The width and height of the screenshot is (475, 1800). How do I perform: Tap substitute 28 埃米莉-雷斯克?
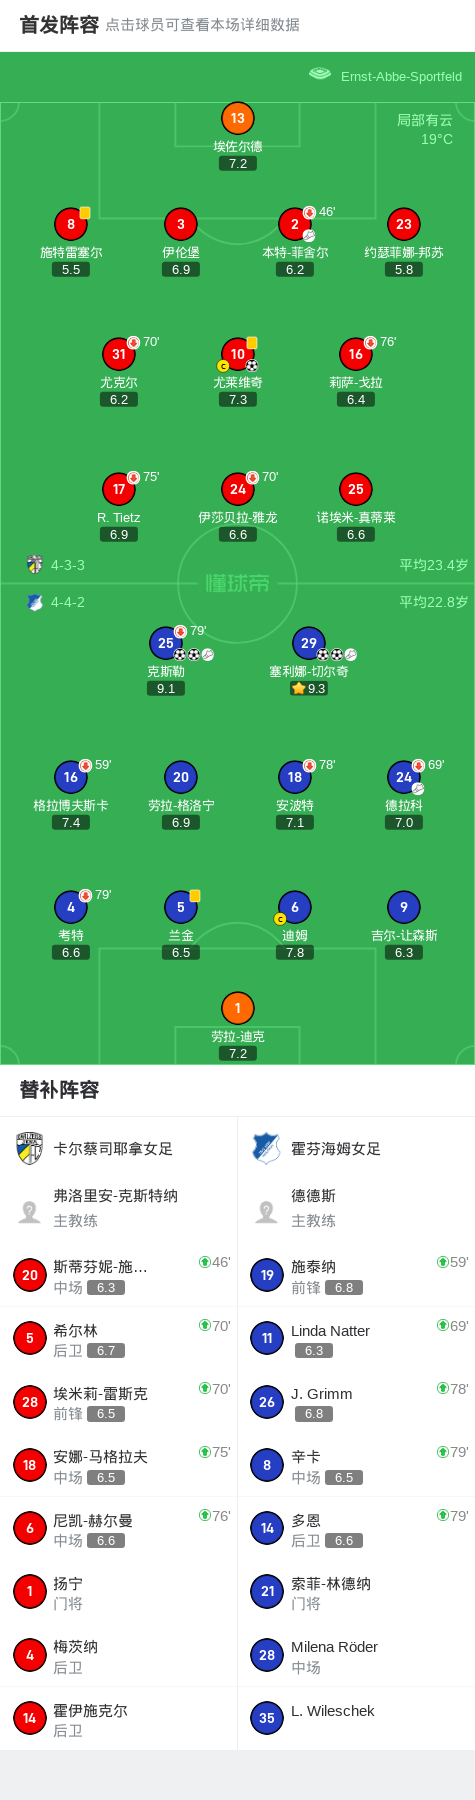[118, 1402]
